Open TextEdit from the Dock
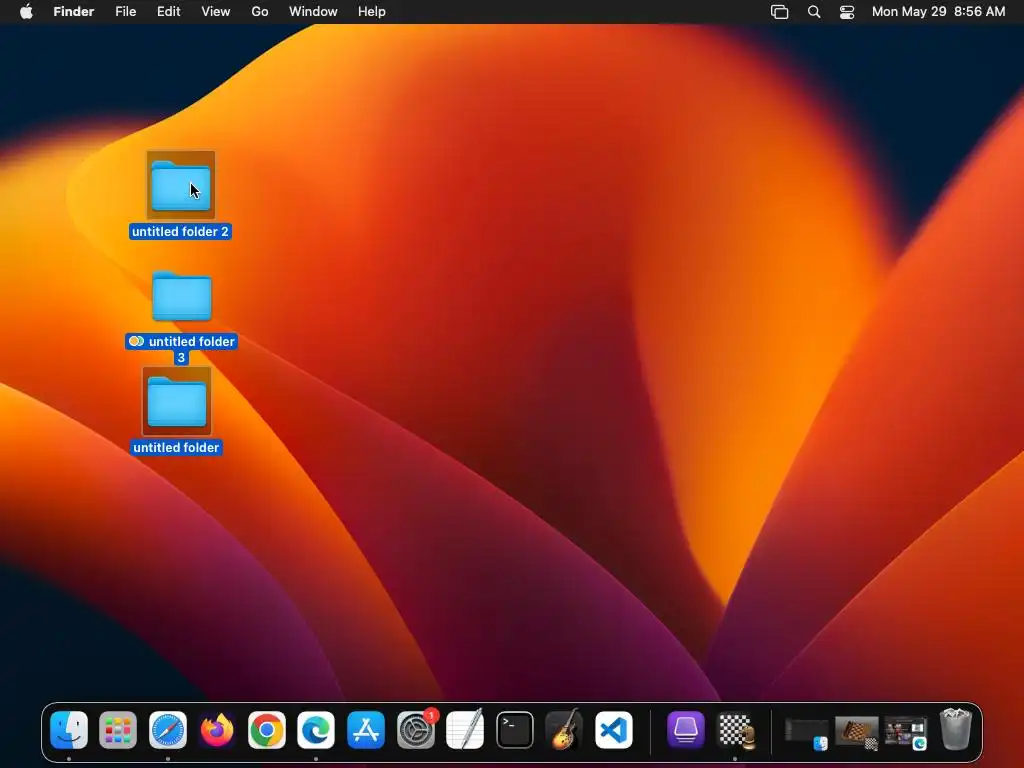The width and height of the screenshot is (1024, 768). (465, 729)
